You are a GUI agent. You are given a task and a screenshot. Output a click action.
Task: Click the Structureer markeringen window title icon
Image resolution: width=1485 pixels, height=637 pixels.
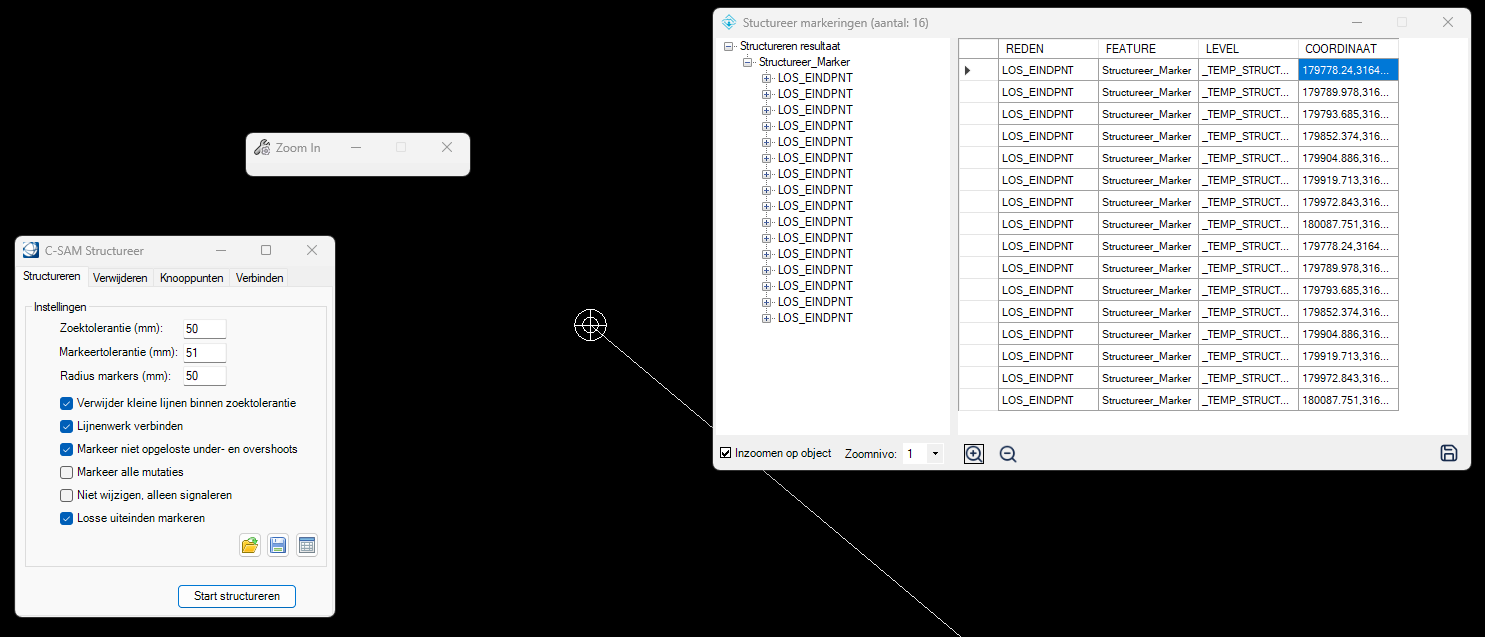point(729,22)
